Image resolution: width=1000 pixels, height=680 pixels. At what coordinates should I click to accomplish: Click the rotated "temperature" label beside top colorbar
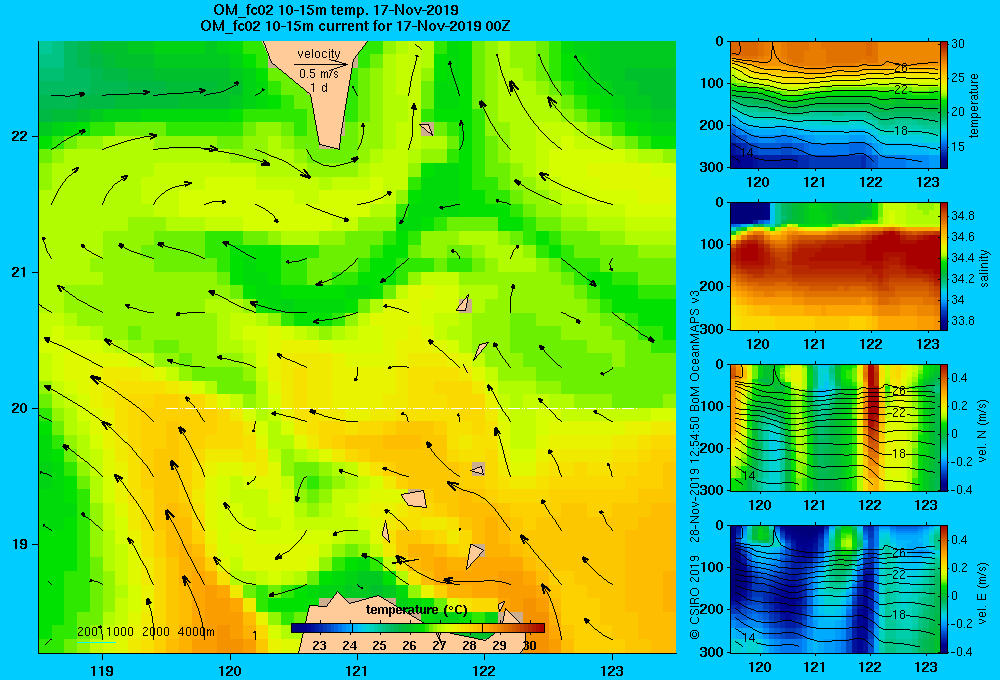point(974,105)
